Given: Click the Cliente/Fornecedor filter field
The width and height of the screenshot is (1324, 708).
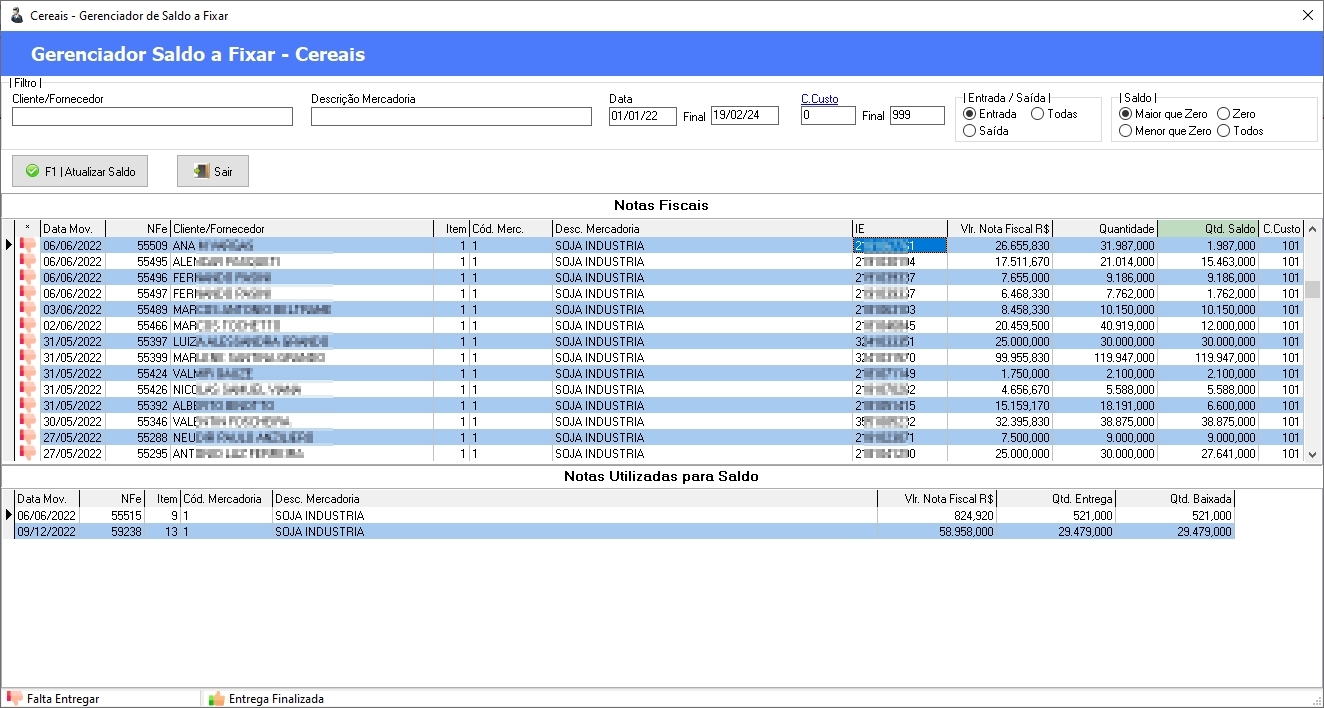Looking at the screenshot, I should [x=152, y=116].
